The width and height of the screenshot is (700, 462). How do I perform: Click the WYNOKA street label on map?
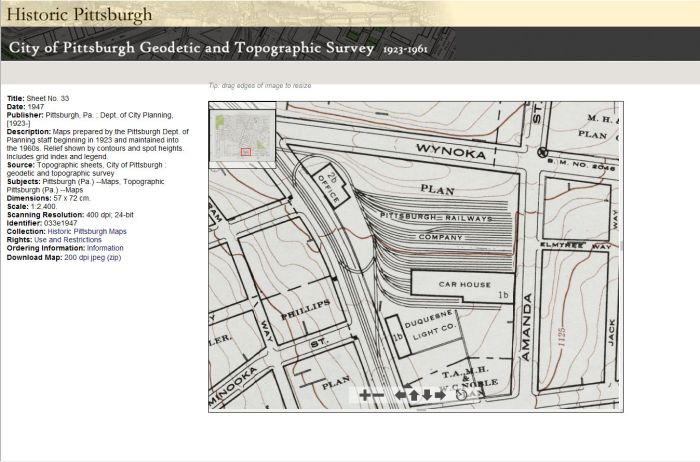451,152
